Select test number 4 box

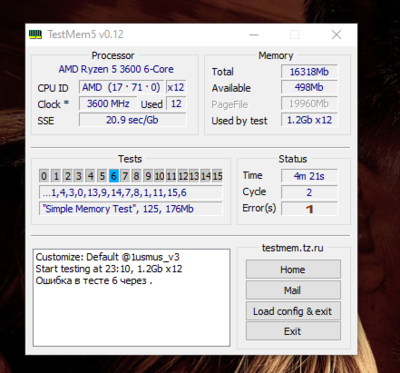tap(90, 176)
